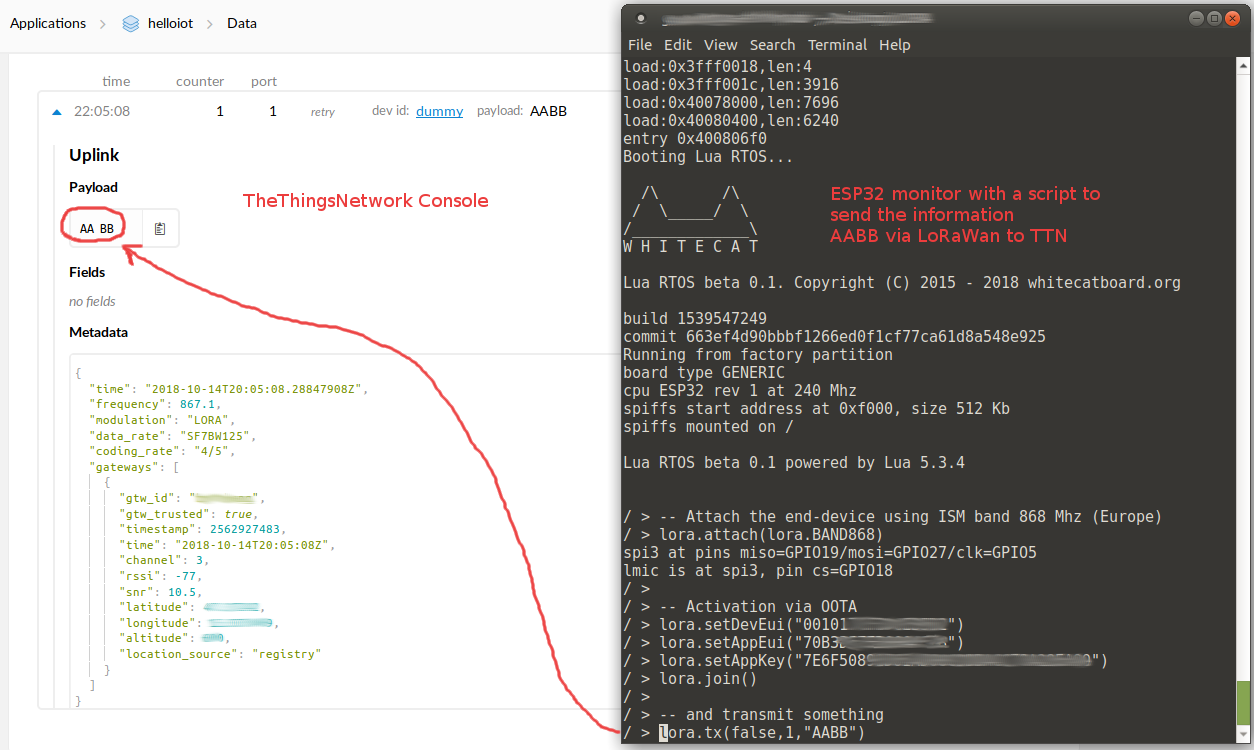Open the terminal File menu
This screenshot has width=1254, height=750.
click(x=640, y=45)
